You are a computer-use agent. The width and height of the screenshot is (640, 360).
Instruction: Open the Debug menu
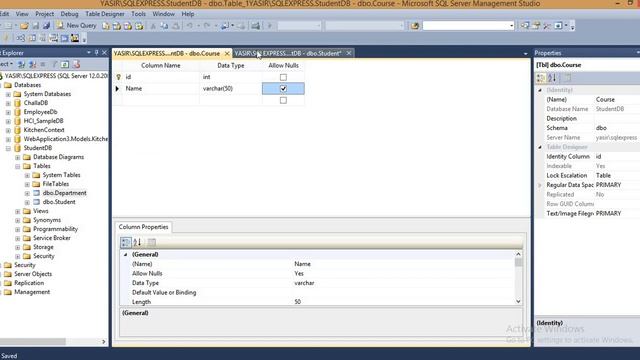69,14
